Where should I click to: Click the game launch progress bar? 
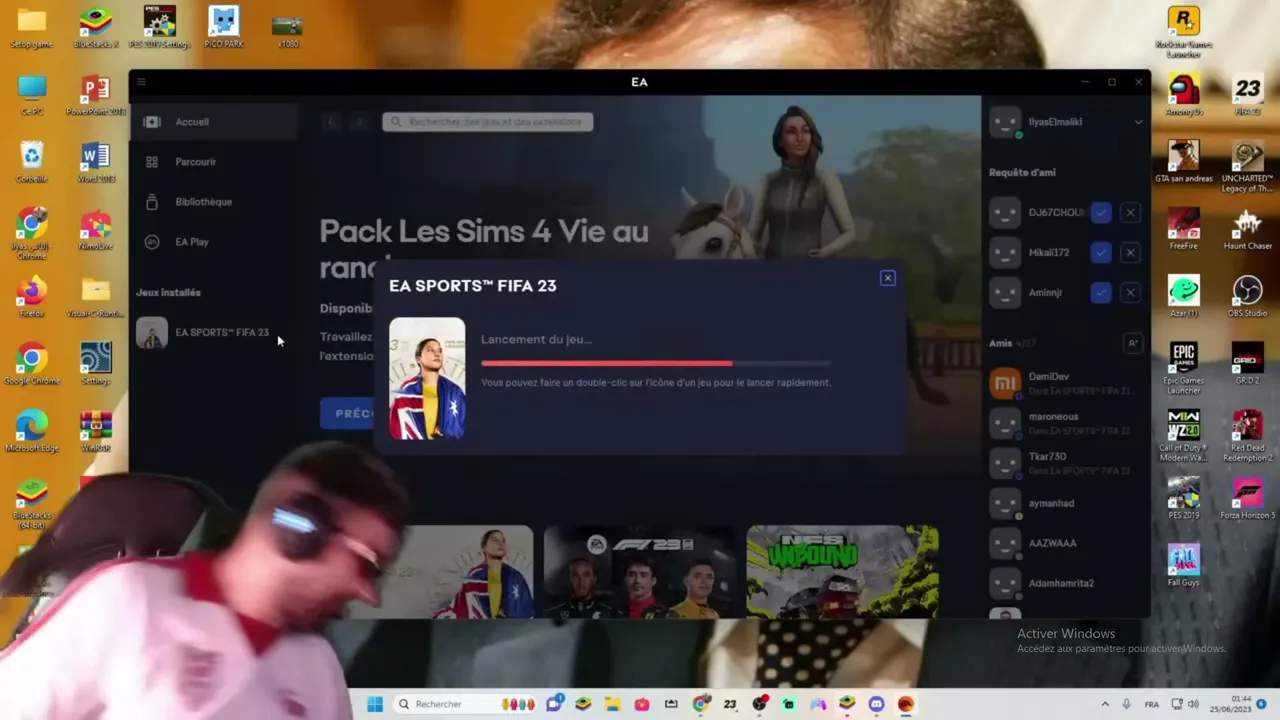point(656,363)
